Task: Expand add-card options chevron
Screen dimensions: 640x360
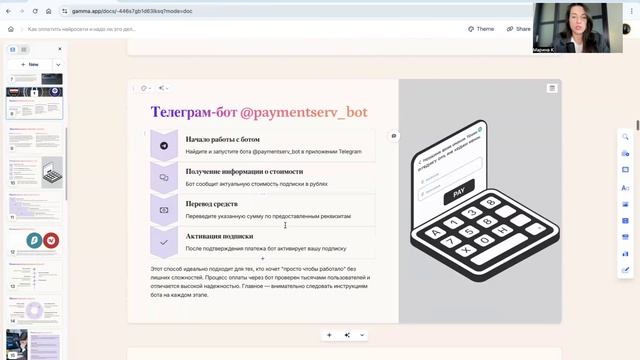Action: (362, 335)
